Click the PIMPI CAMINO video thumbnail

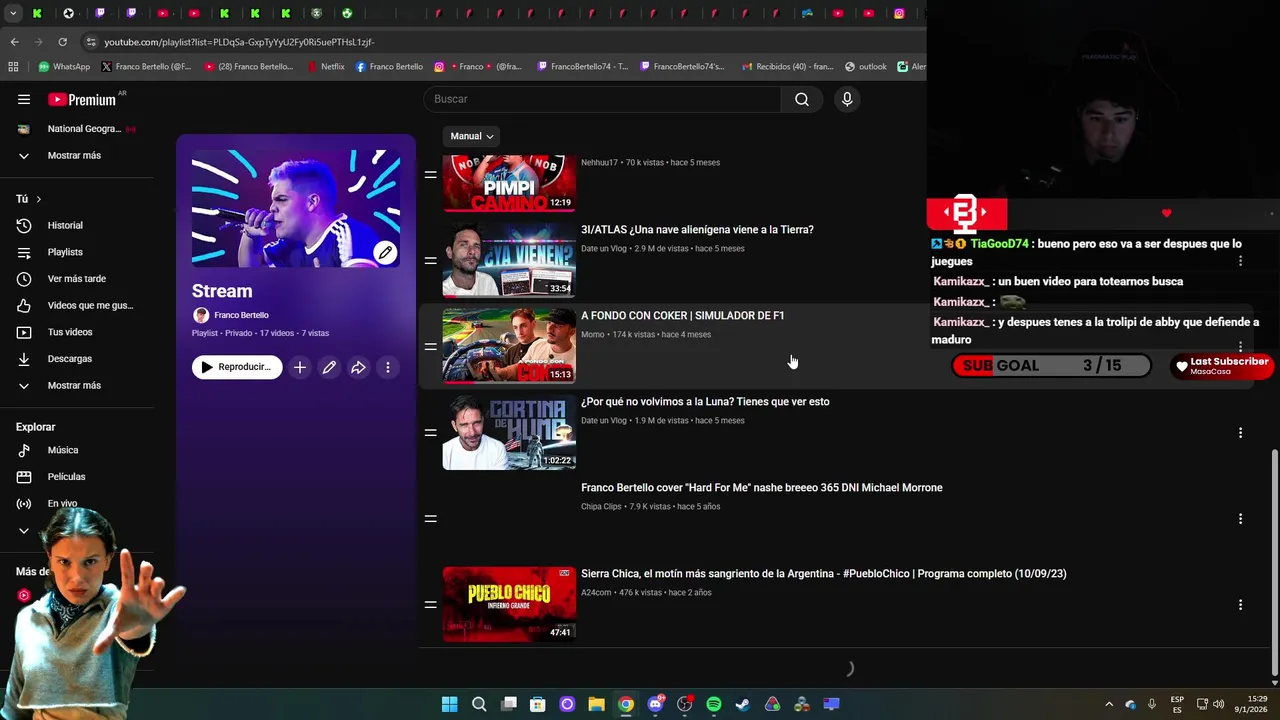[509, 184]
